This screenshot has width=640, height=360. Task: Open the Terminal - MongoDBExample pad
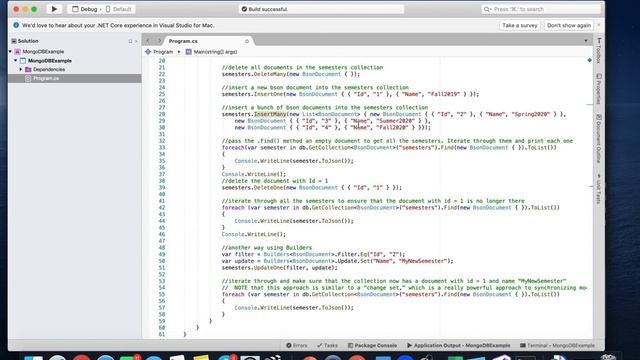click(x=557, y=345)
